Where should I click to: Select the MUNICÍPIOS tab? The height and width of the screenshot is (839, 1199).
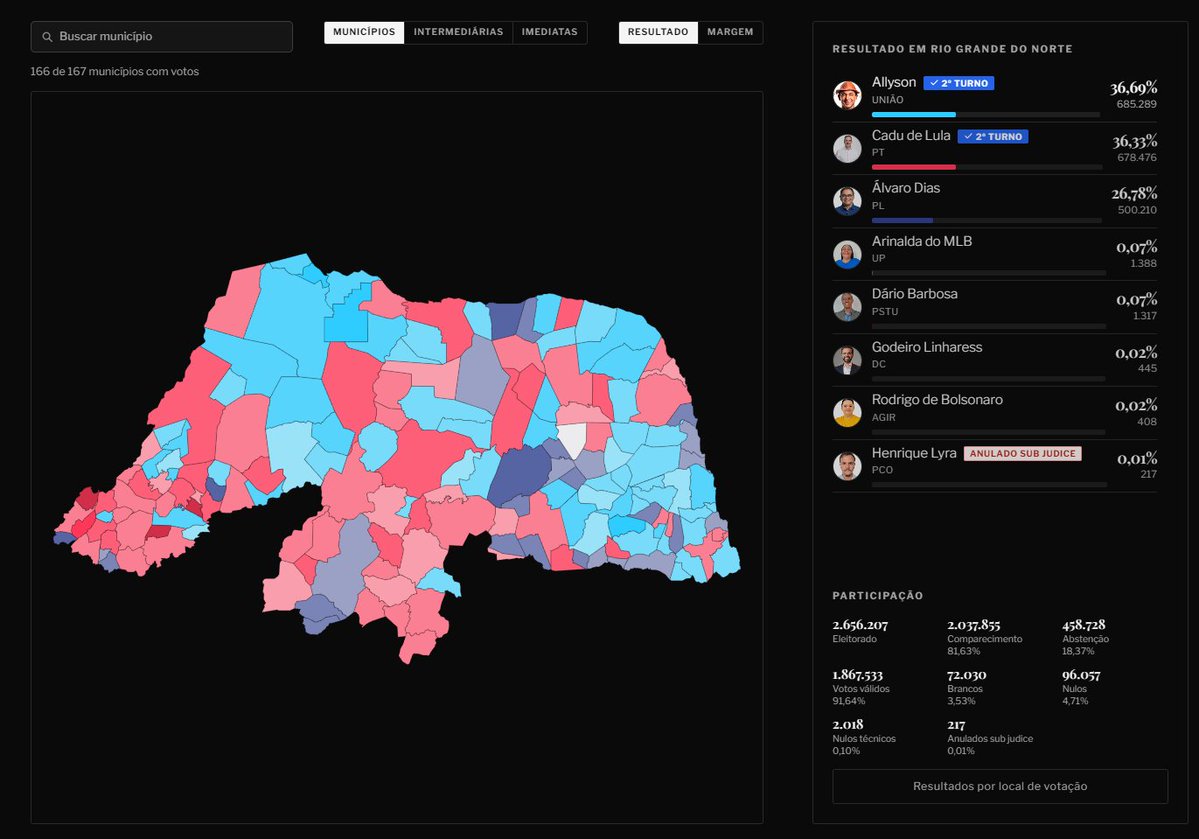[364, 32]
